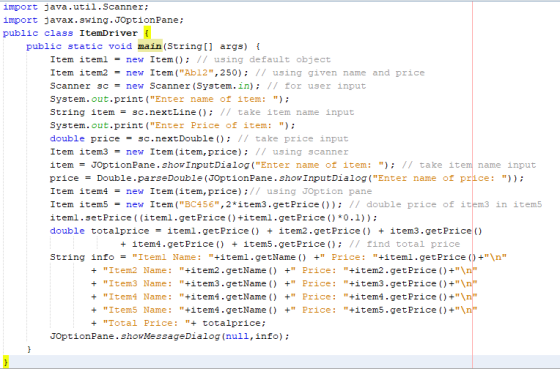This screenshot has width=560, height=369.
Task: Click the highlighted opening brace after ItemDriver
Action: click(147, 33)
